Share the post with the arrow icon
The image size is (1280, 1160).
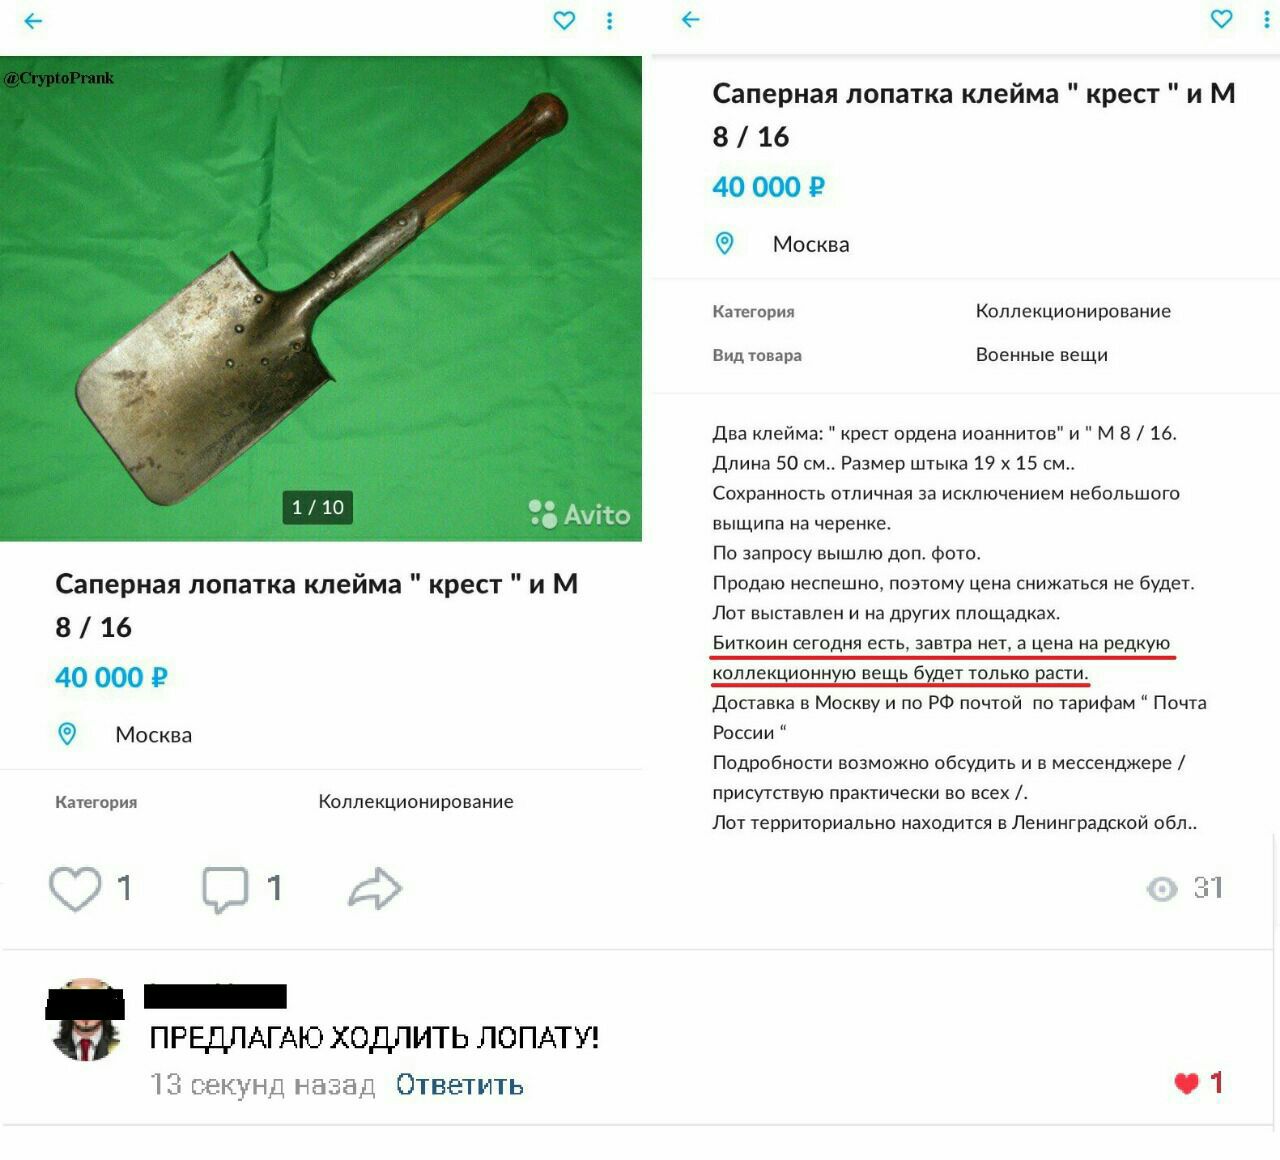click(x=375, y=888)
